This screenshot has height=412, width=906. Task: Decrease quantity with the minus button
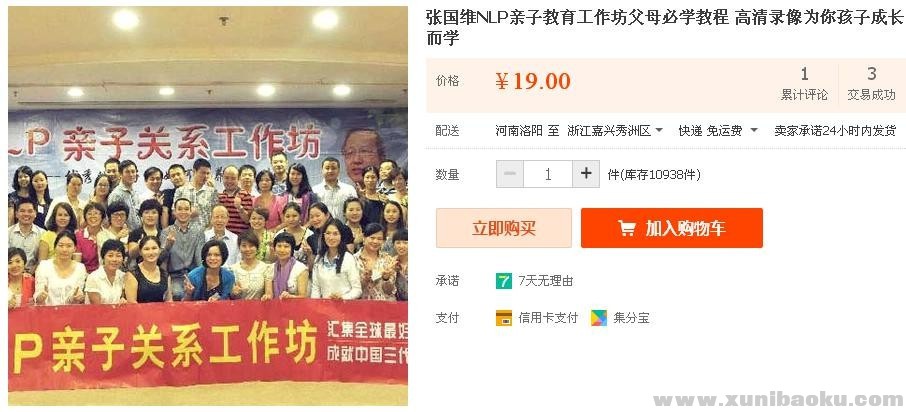(510, 174)
